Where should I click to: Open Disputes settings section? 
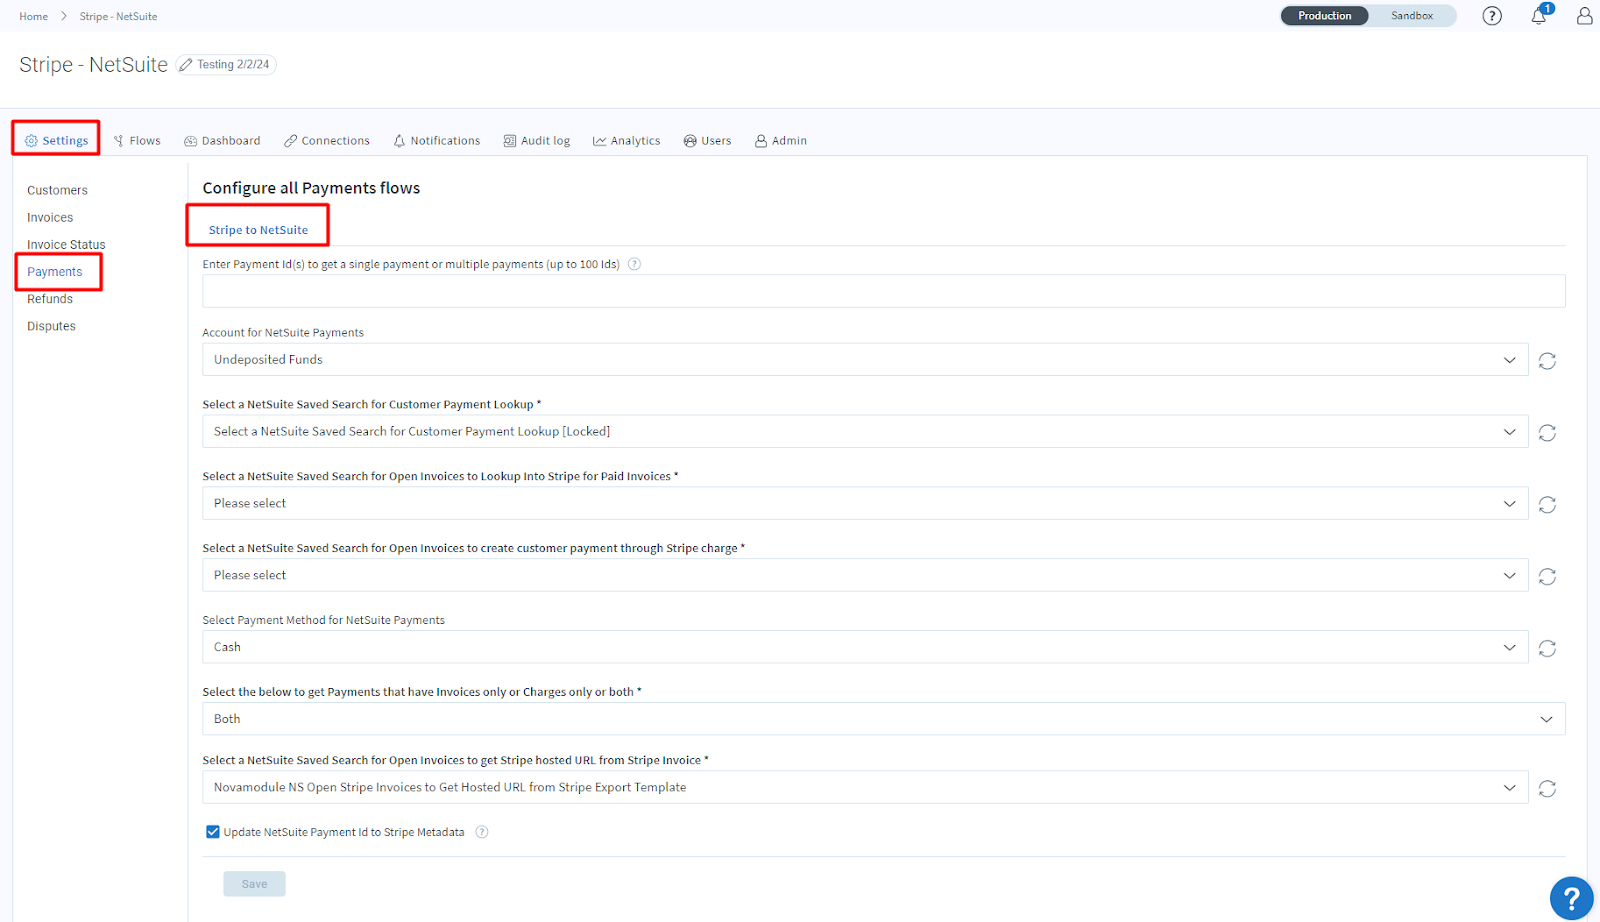[51, 326]
